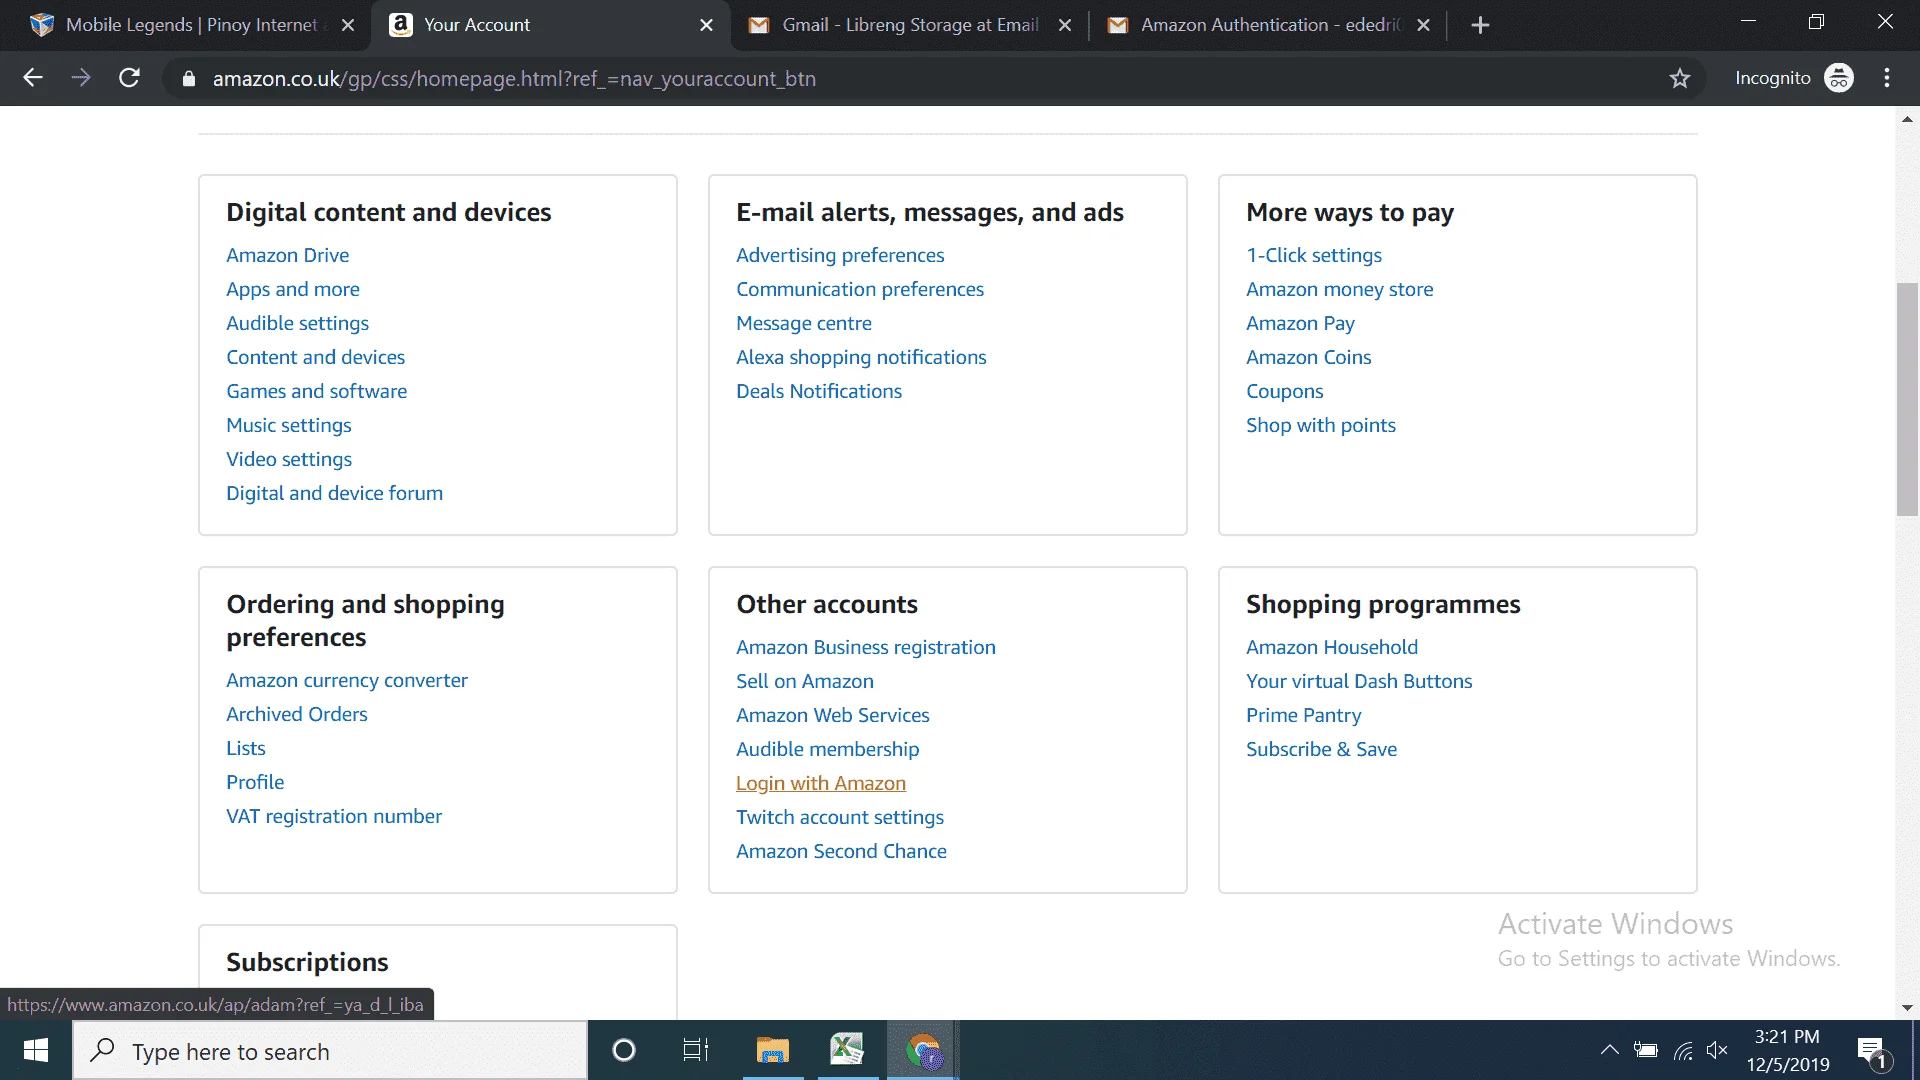Switch to the Amazon Authentication tab
1920x1080 pixels.
tap(1269, 25)
